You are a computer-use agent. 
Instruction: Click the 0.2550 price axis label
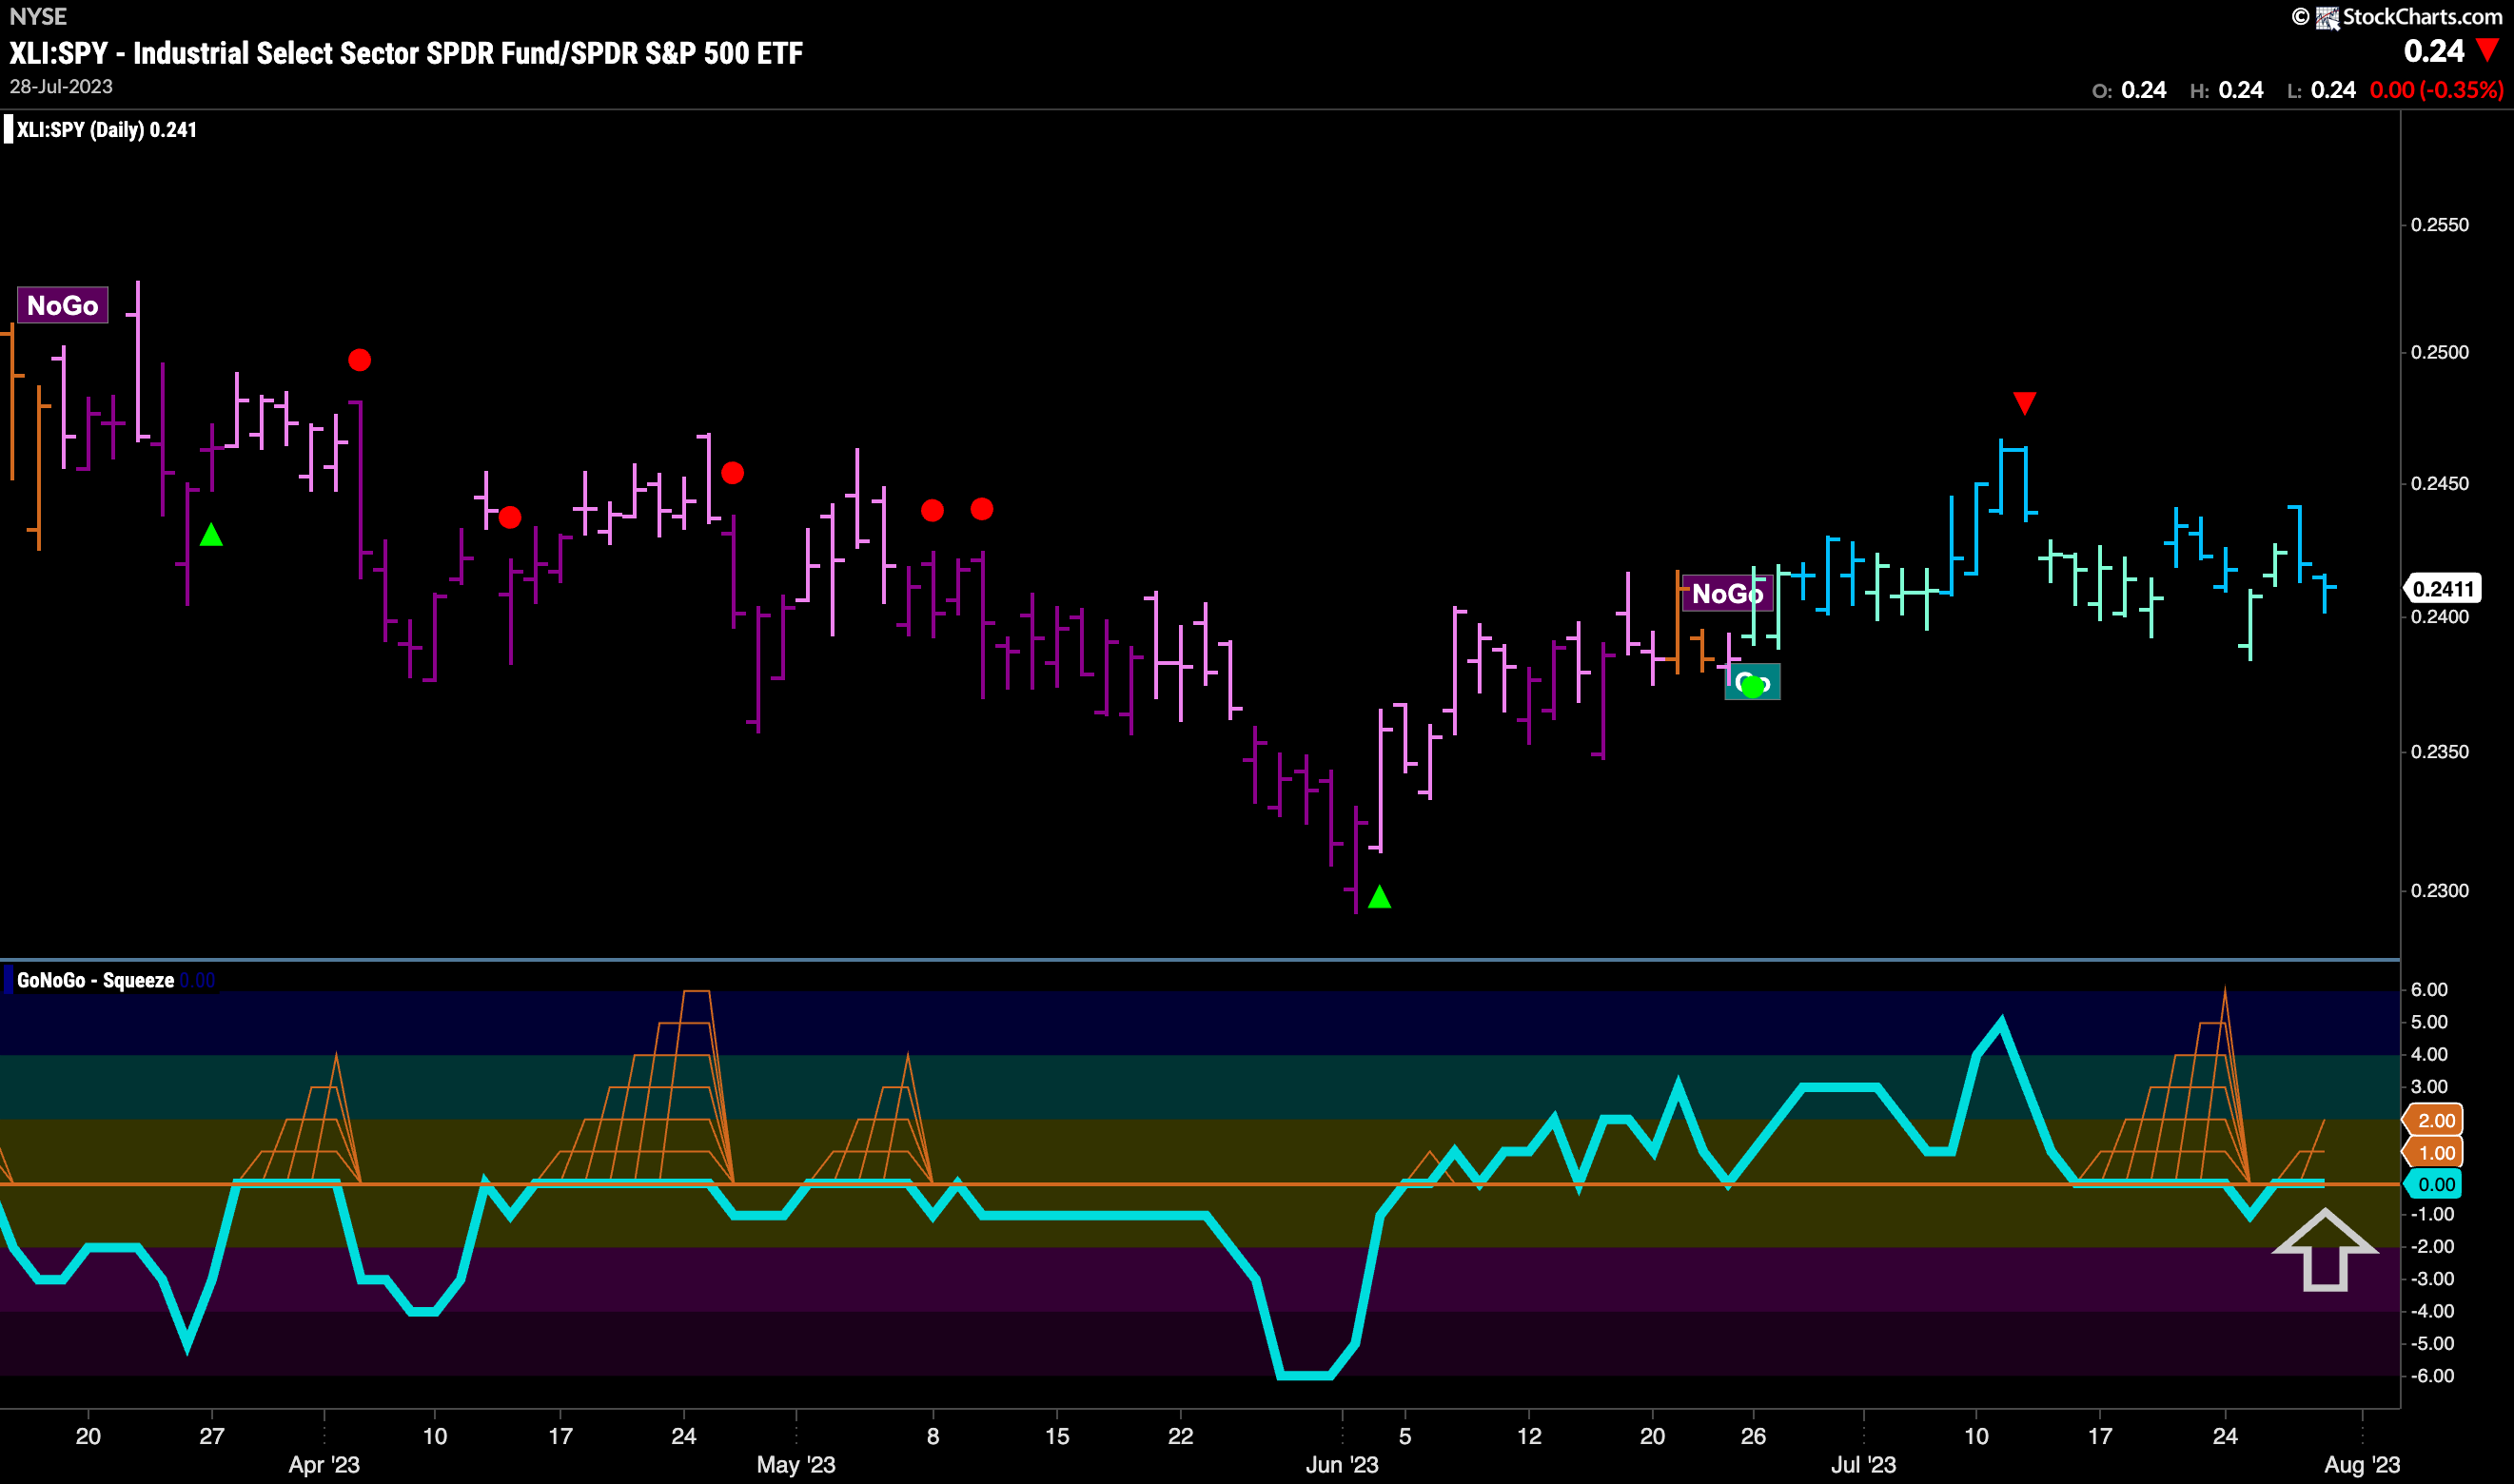[x=2440, y=225]
